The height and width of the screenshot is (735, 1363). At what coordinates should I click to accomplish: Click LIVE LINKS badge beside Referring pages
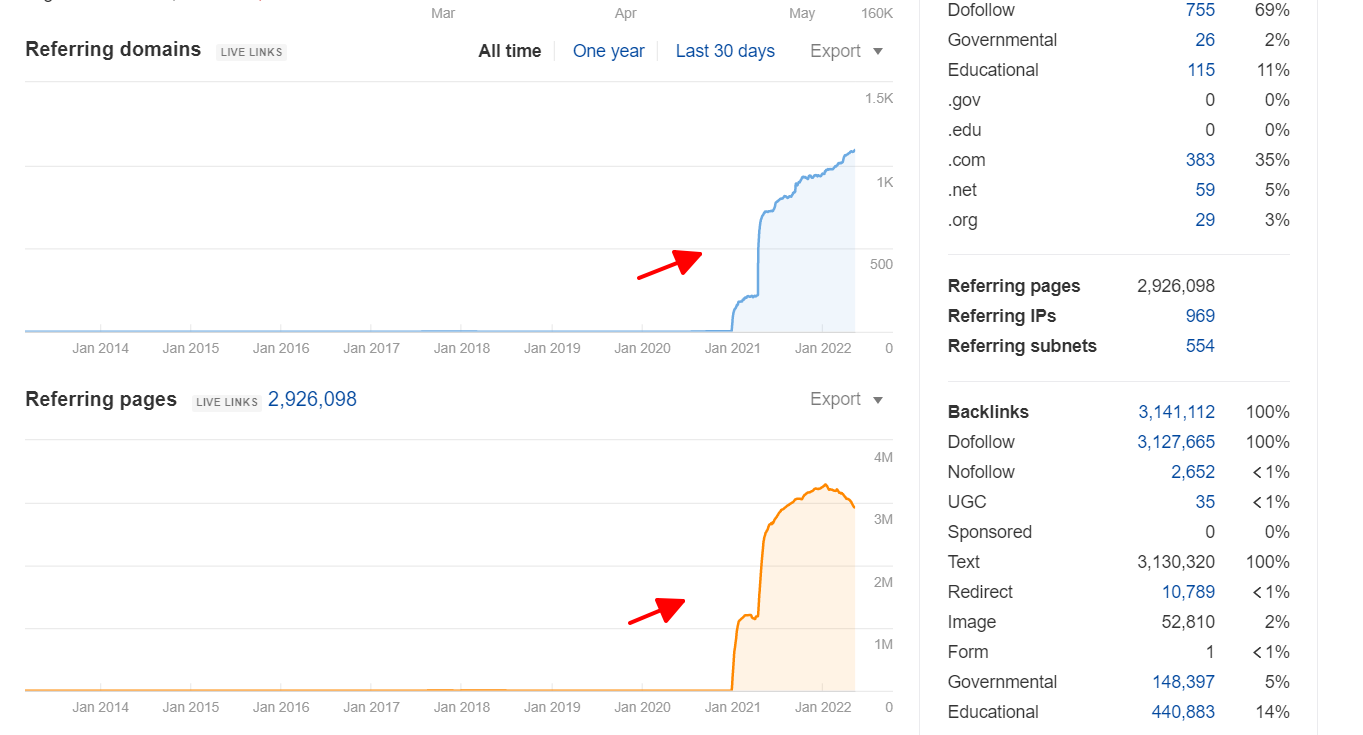pyautogui.click(x=227, y=402)
